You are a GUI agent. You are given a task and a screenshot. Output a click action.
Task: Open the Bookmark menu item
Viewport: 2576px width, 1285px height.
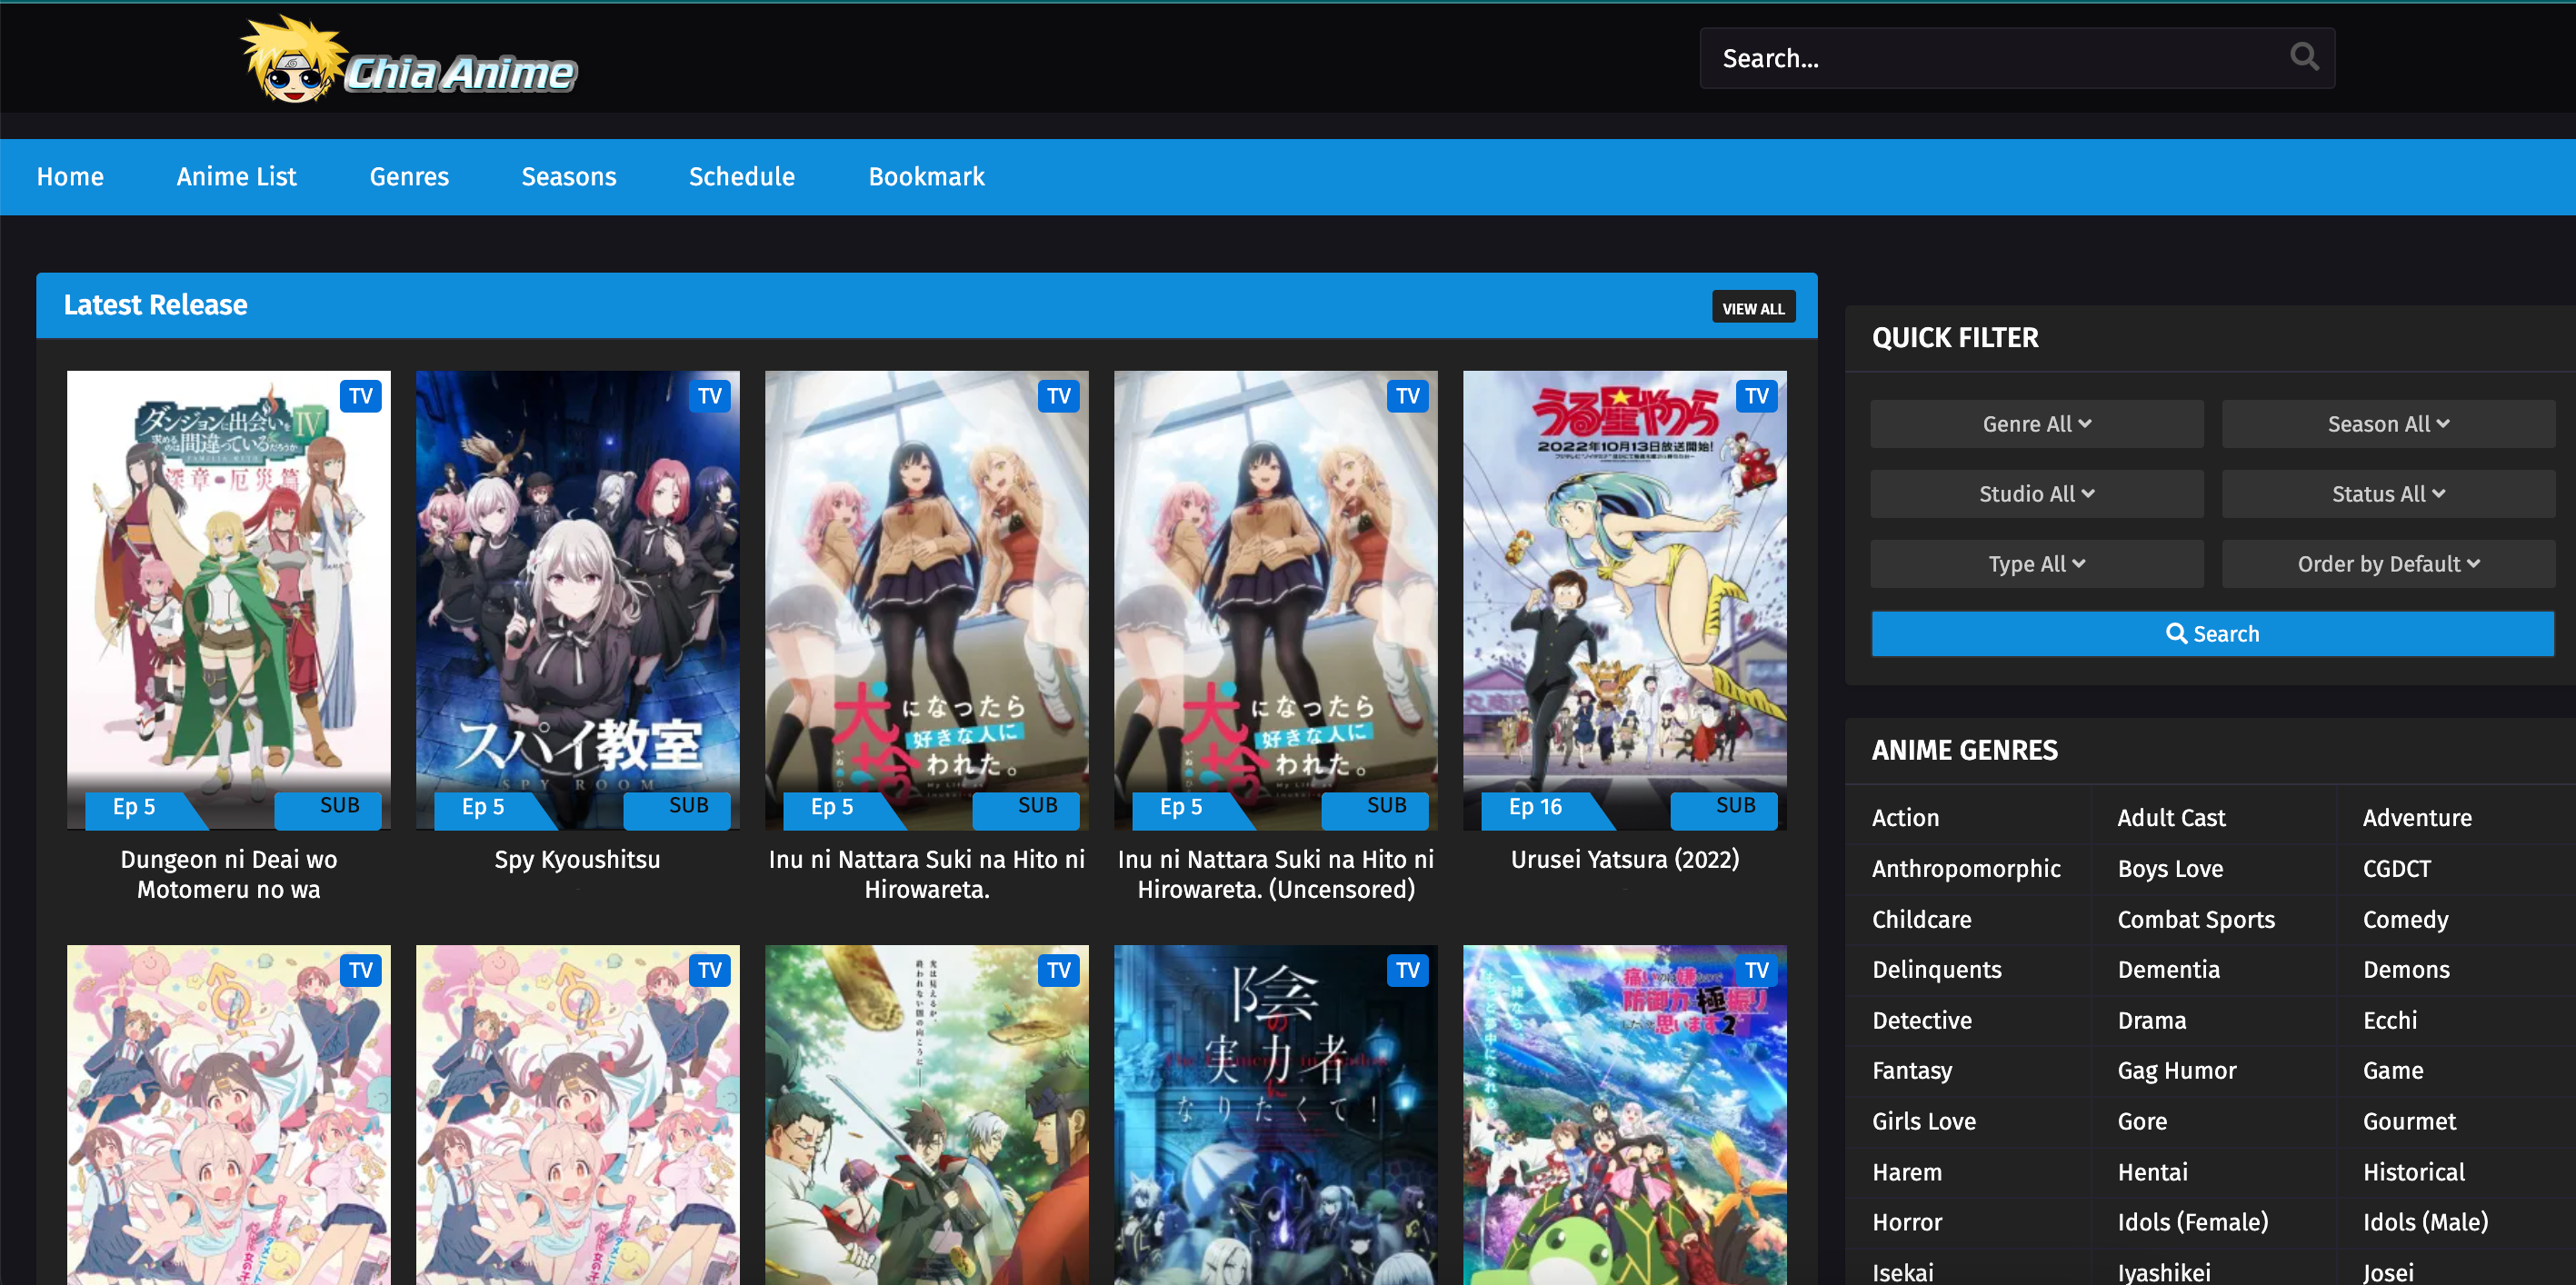click(x=926, y=176)
